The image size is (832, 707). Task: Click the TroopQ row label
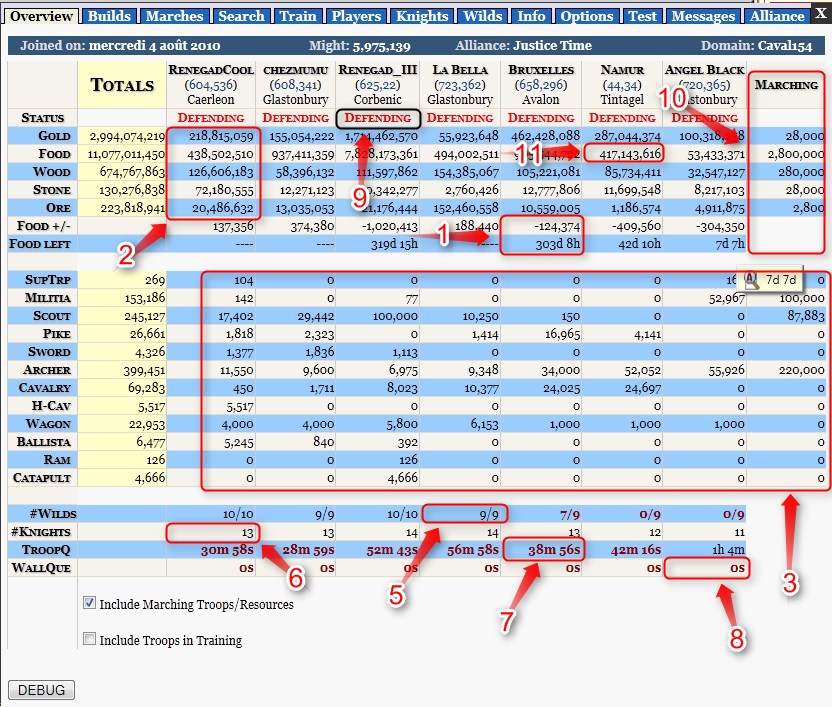click(x=46, y=550)
